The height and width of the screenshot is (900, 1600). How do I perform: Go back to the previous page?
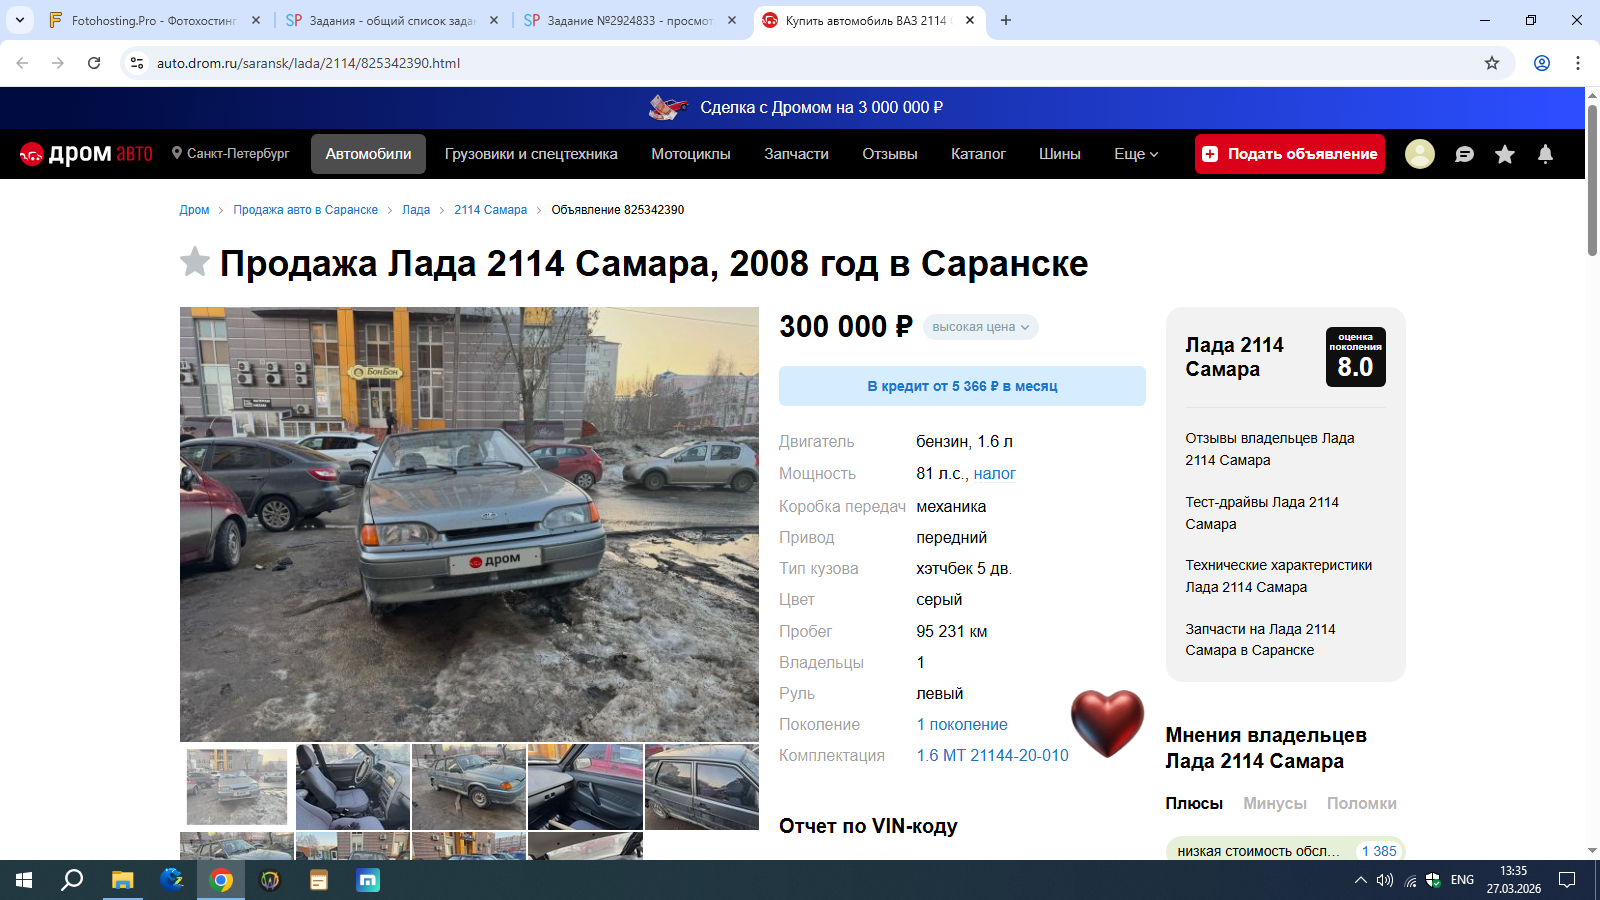click(x=22, y=63)
